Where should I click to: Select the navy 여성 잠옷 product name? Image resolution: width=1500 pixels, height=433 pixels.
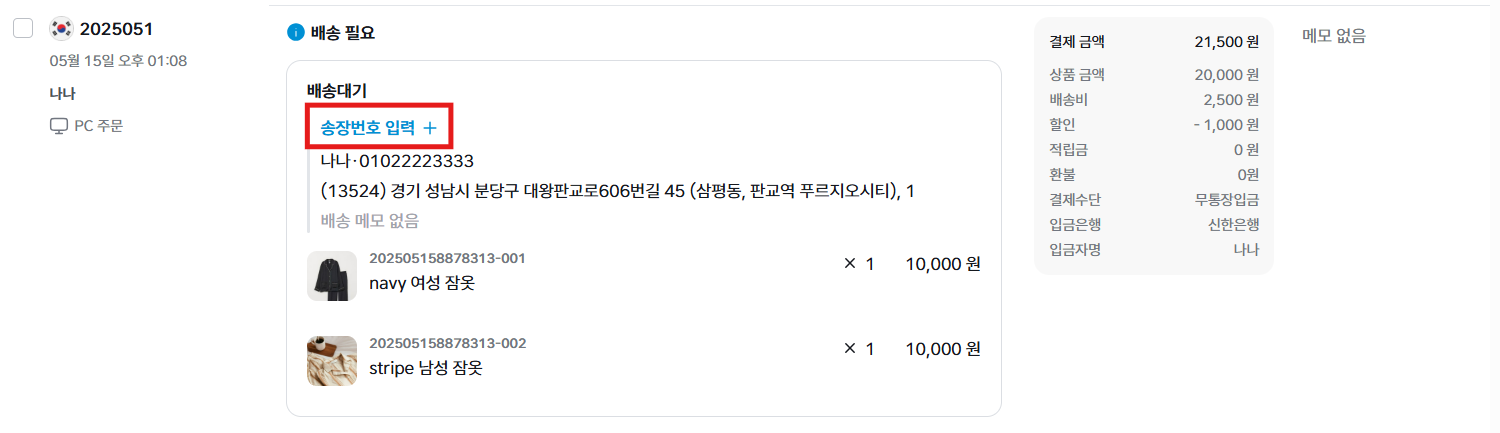point(421,283)
